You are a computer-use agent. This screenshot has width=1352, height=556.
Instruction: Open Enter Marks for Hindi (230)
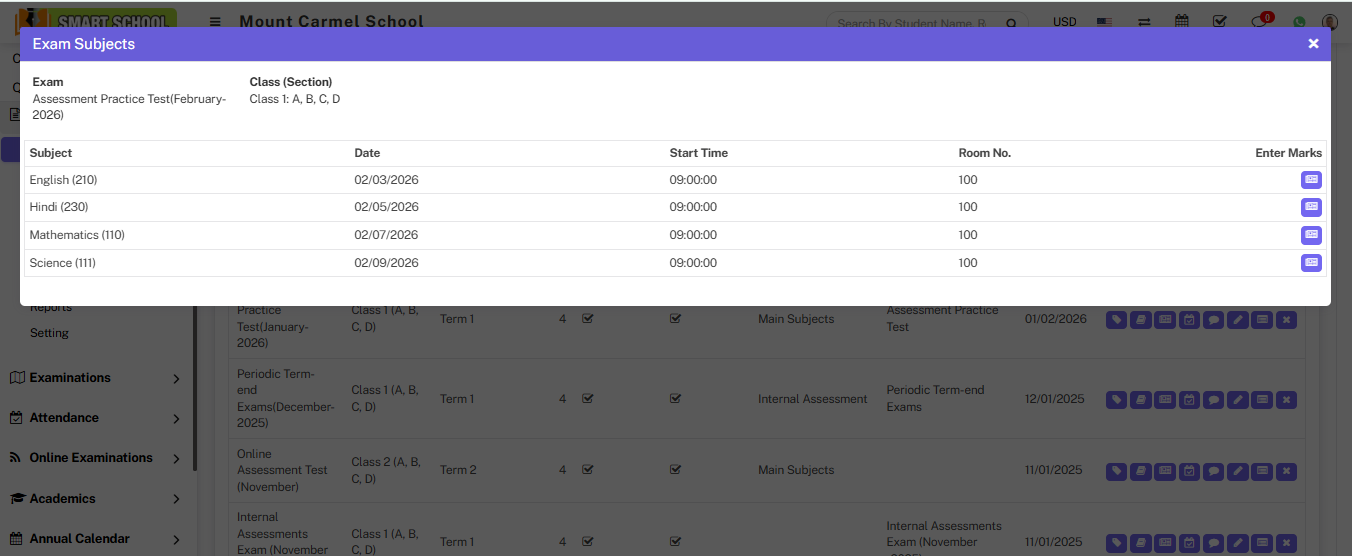pos(1310,207)
